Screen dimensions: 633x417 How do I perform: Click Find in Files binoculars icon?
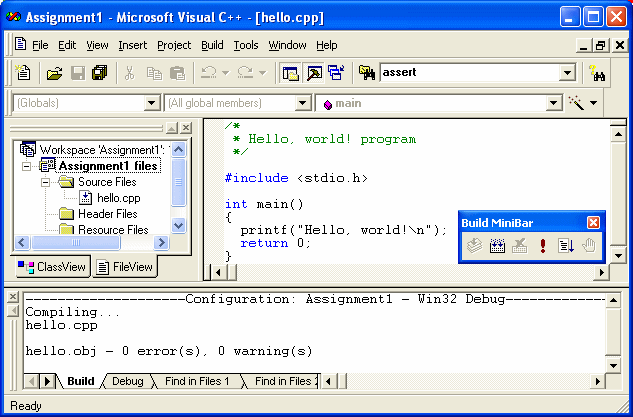point(367,73)
